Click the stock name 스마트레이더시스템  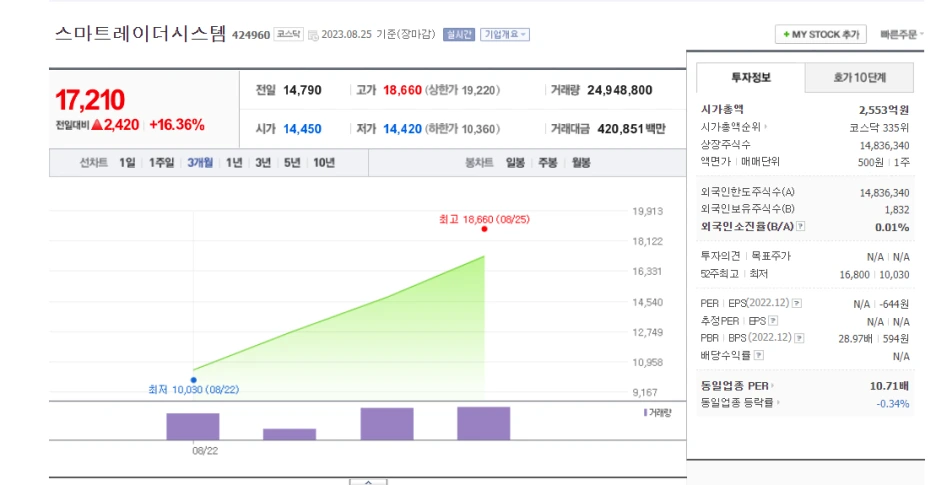click(141, 33)
